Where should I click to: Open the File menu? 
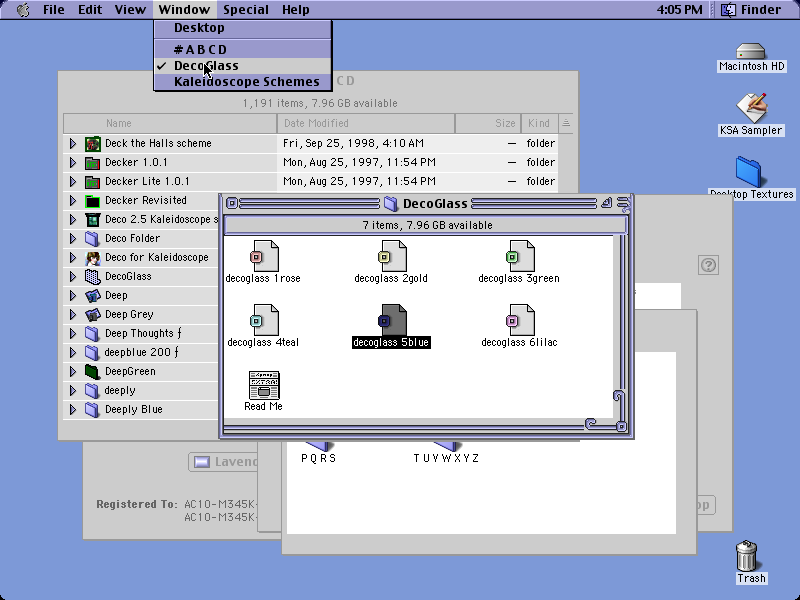point(54,10)
